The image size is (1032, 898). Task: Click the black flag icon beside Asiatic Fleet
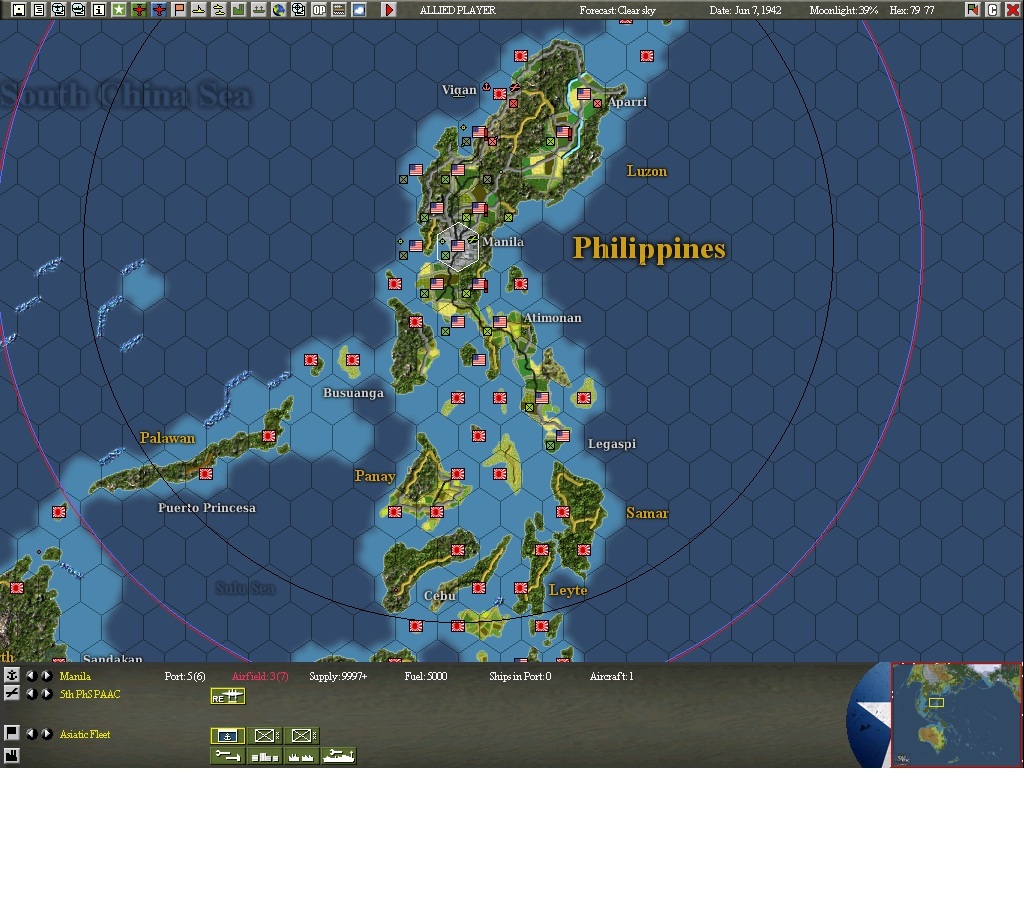12,733
